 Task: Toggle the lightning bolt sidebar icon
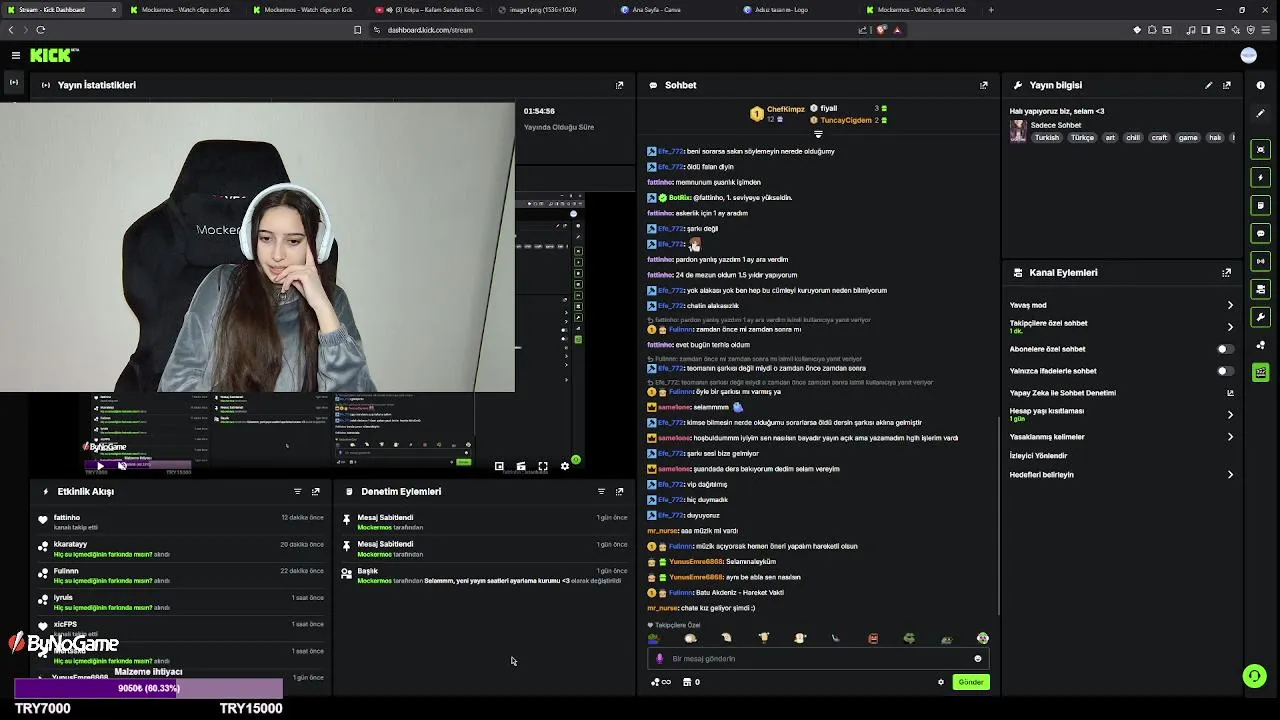coord(1261,177)
